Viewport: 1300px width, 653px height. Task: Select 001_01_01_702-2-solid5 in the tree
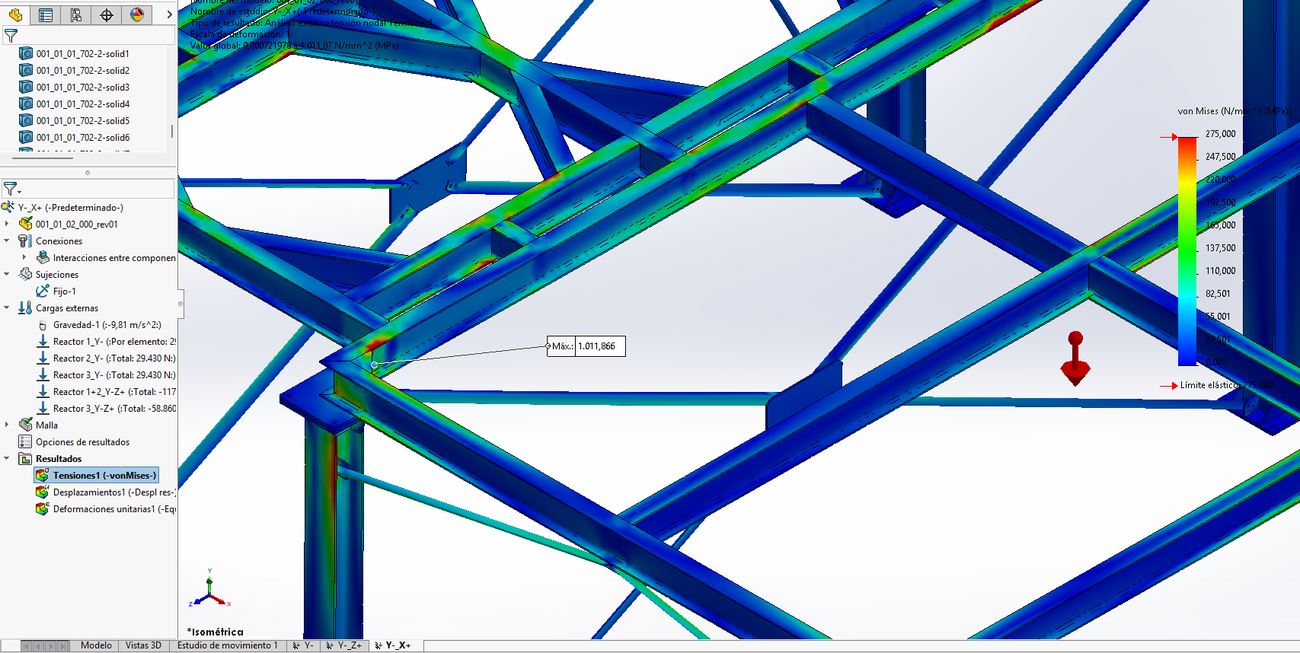click(x=83, y=120)
